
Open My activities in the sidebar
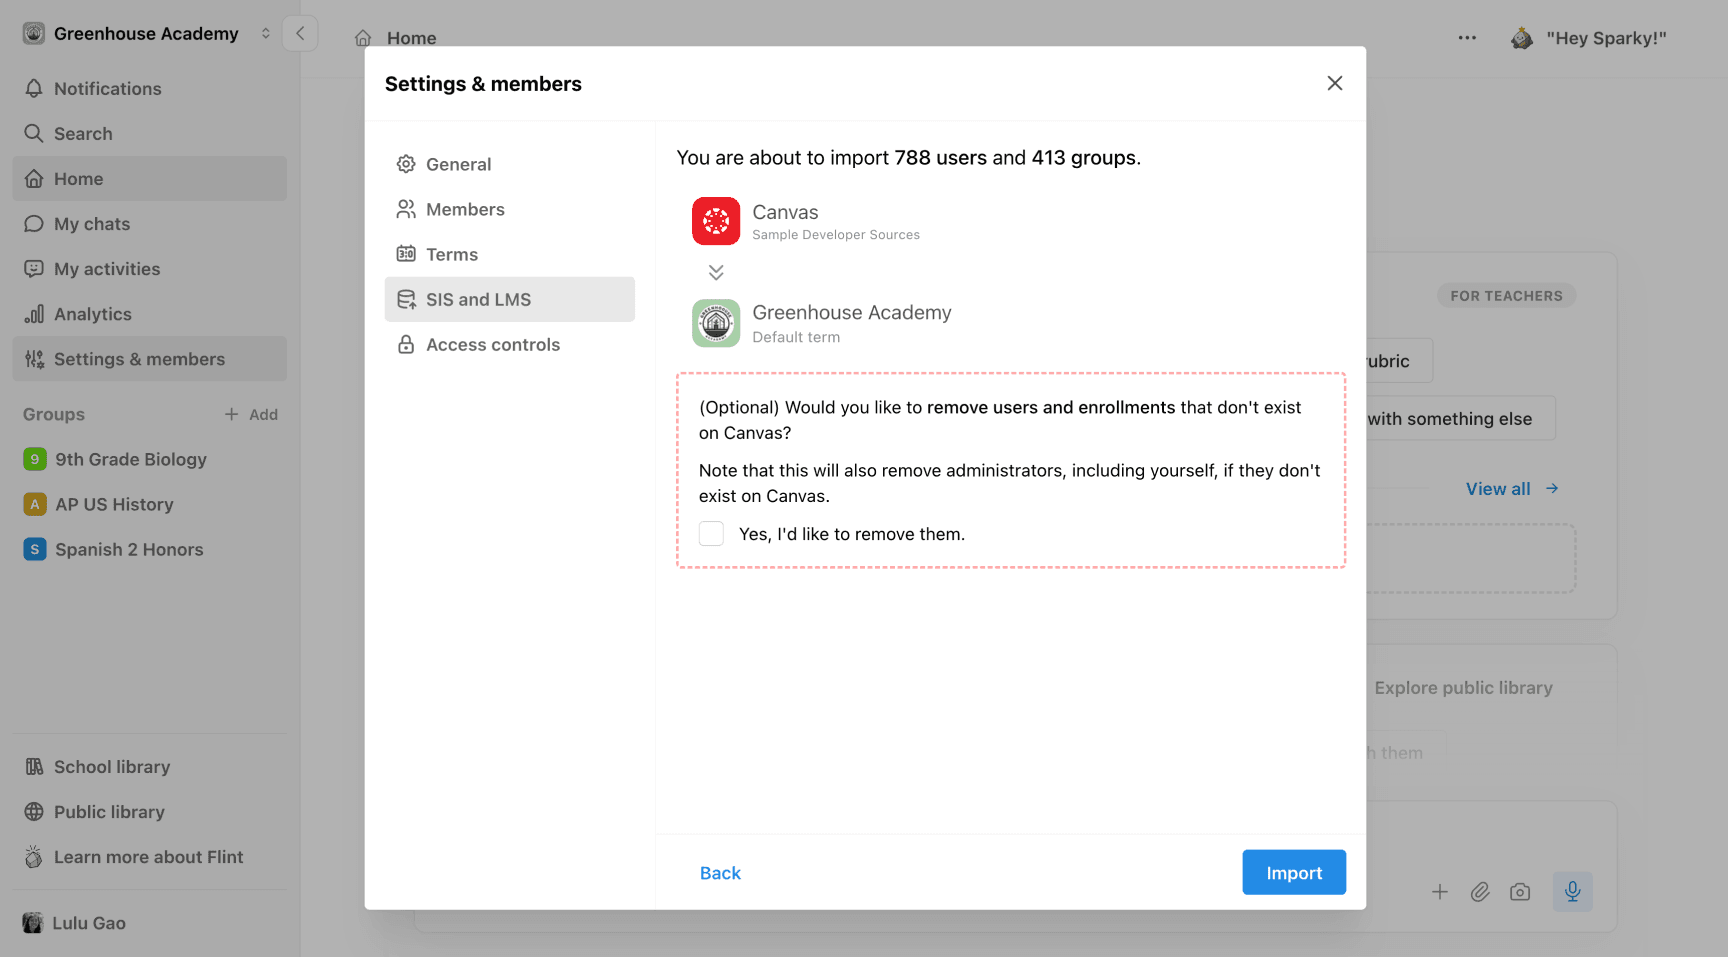[x=150, y=268]
